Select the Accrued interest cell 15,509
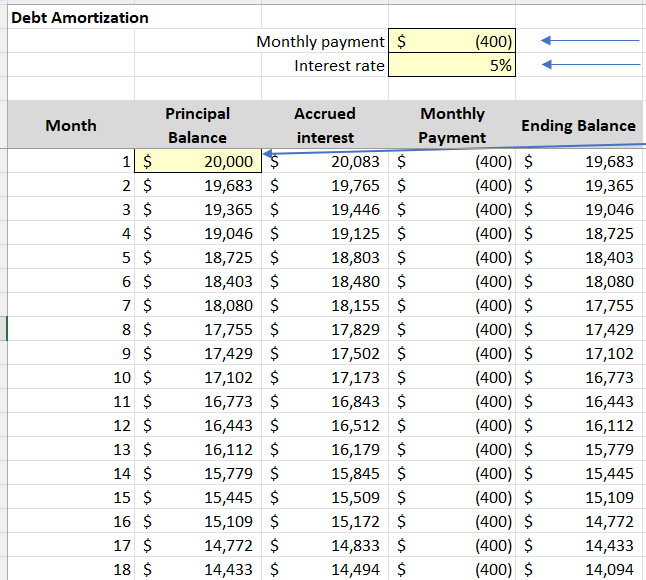This screenshot has height=580, width=646. [x=325, y=497]
